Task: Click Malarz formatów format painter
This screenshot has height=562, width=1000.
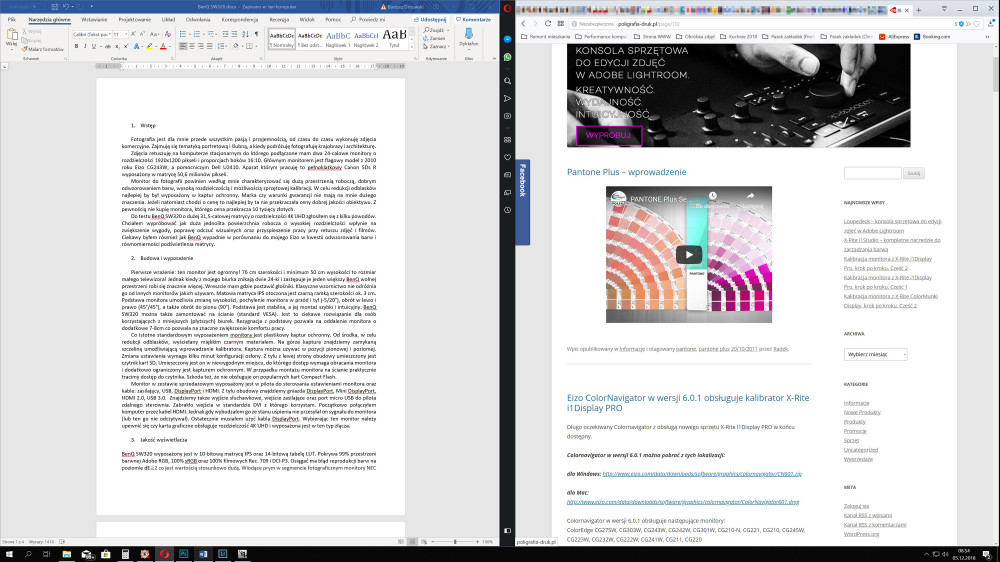Action: [x=43, y=49]
